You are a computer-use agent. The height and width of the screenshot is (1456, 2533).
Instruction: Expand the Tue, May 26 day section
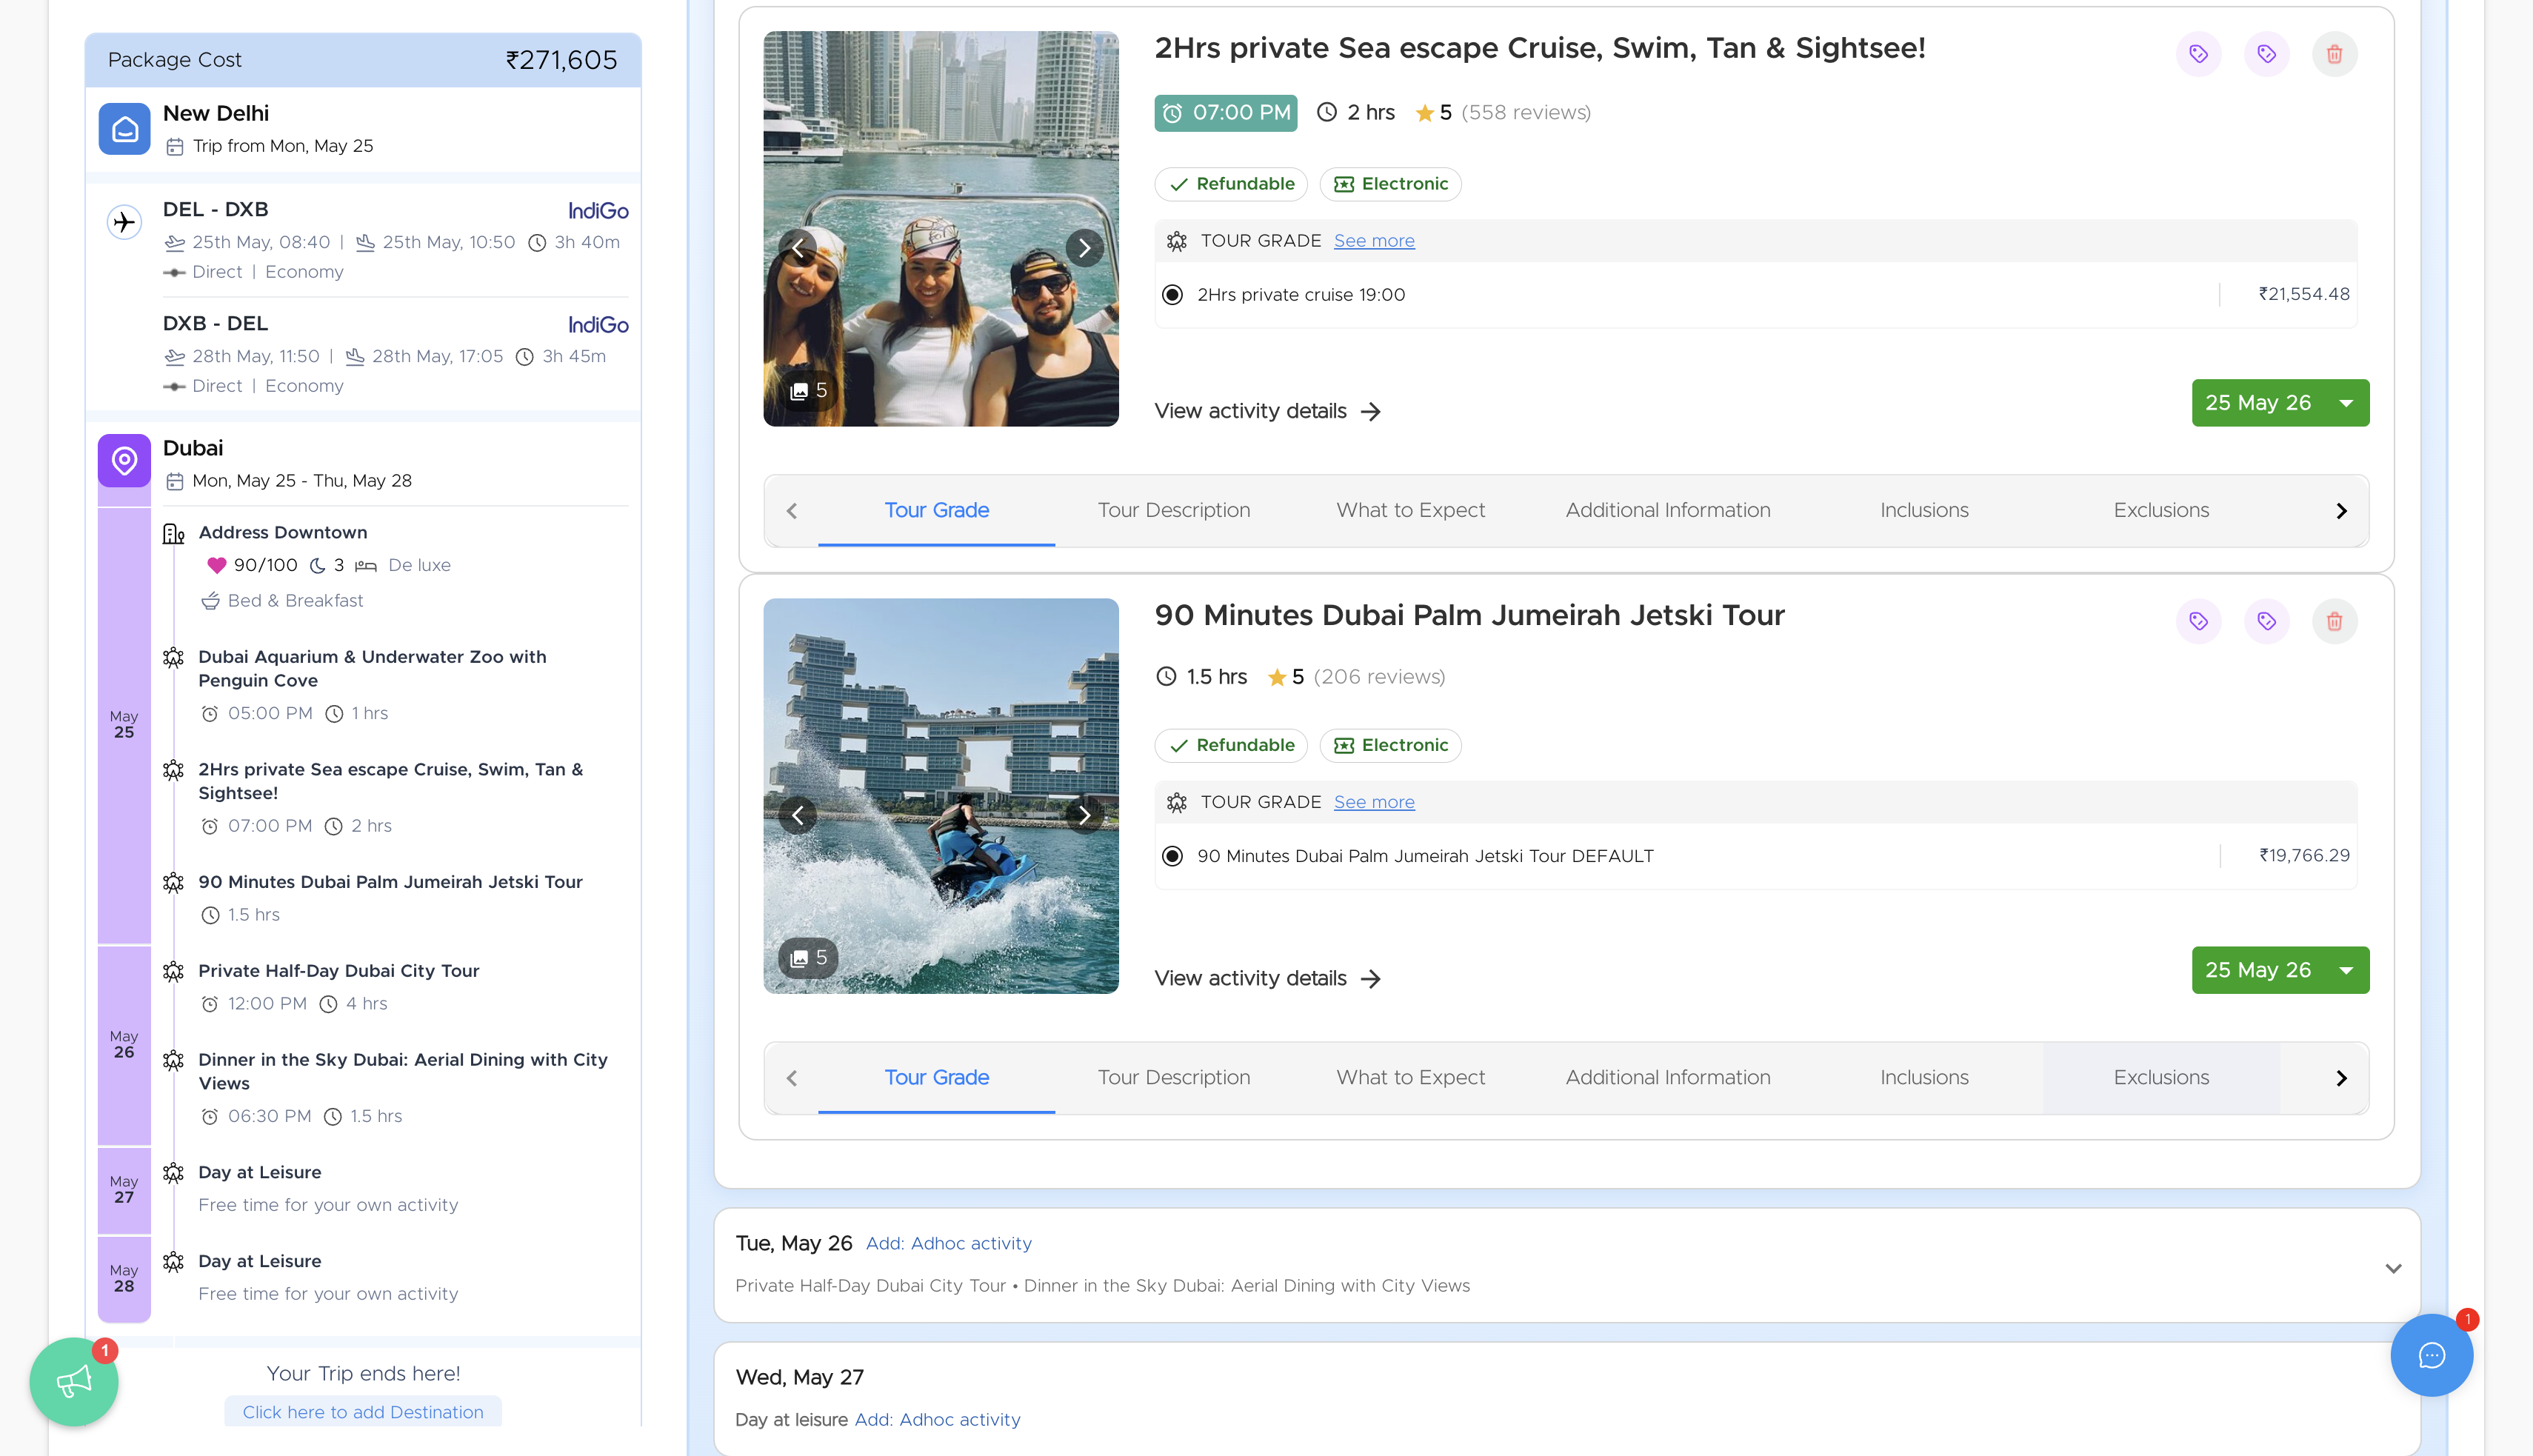(2393, 1268)
